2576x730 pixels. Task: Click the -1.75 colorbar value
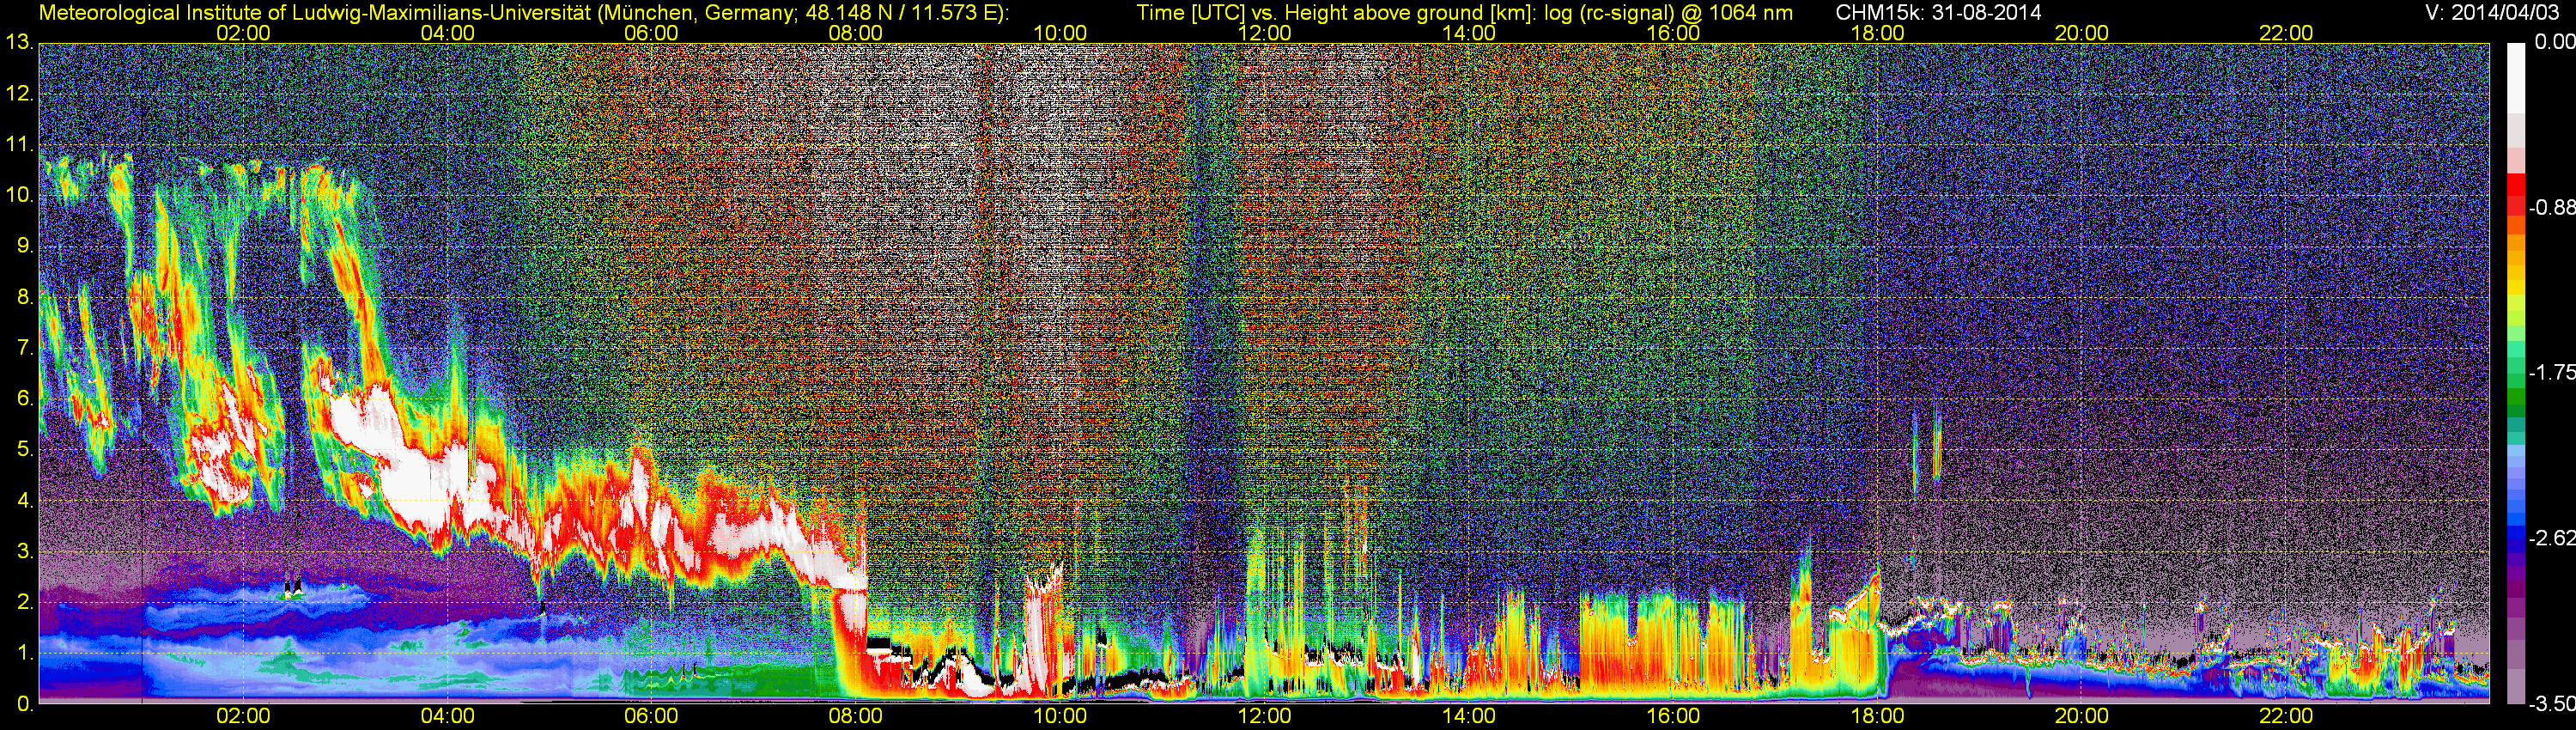coord(2551,372)
